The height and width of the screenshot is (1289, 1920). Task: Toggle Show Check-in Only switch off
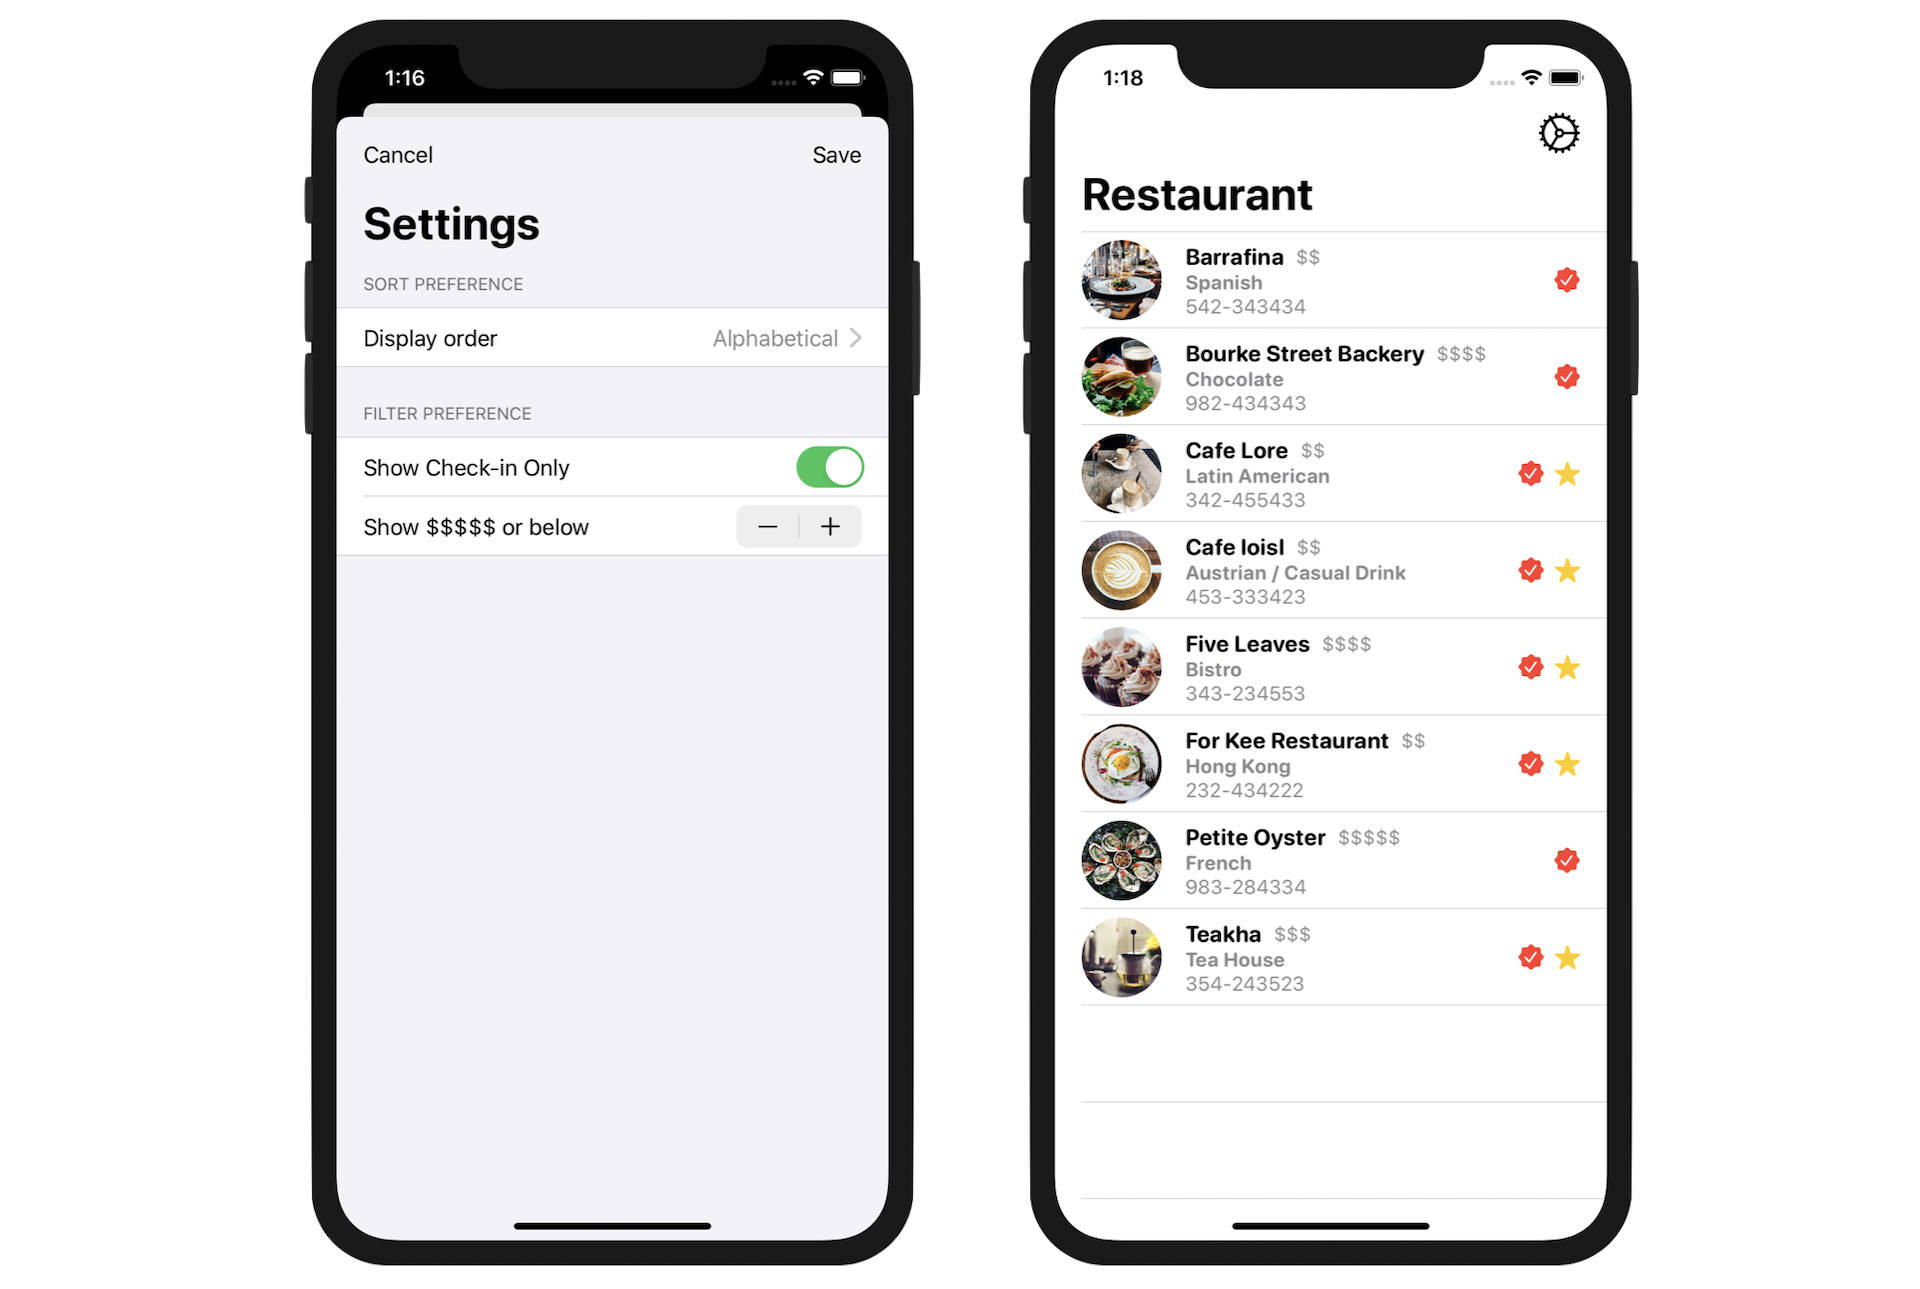click(827, 465)
